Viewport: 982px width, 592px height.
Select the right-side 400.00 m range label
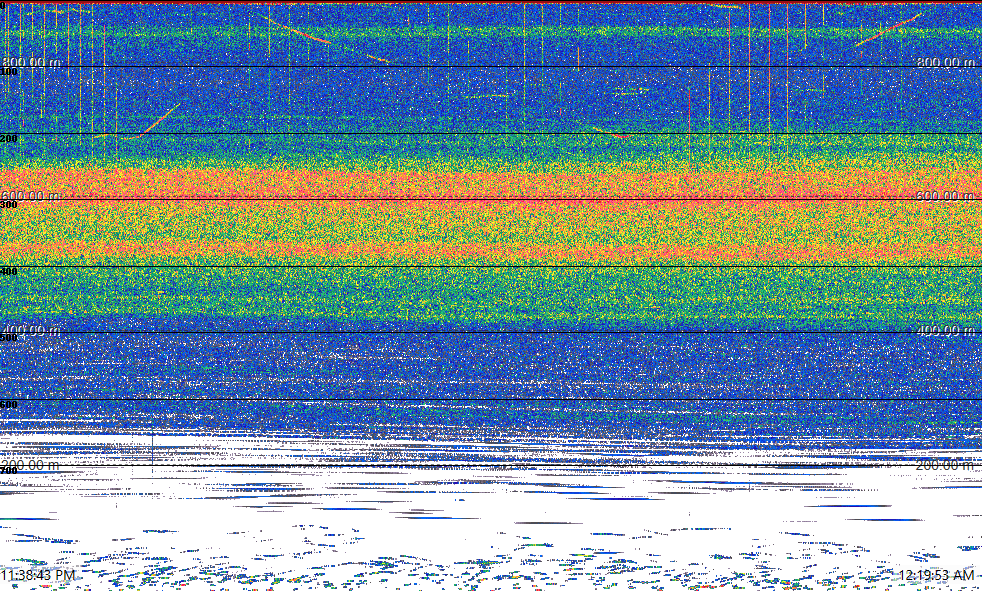[x=946, y=330]
